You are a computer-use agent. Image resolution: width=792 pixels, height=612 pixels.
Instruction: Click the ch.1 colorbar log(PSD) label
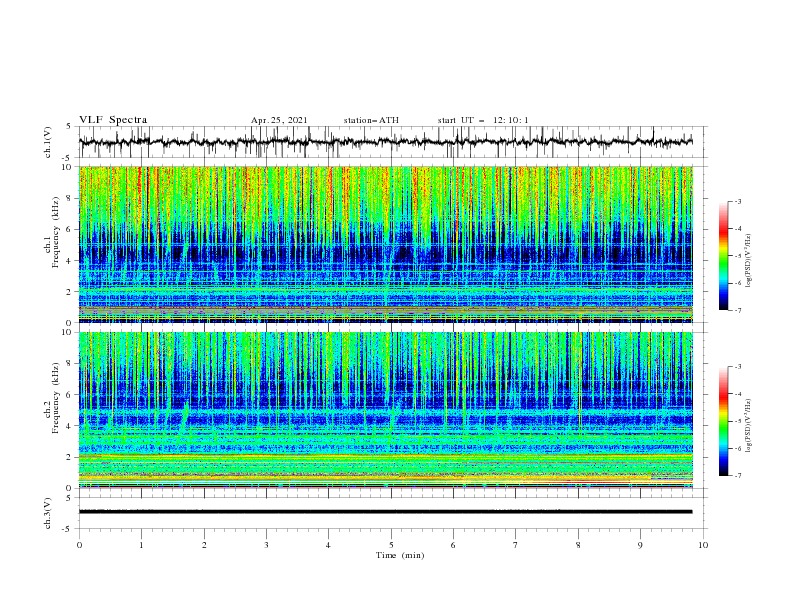[x=749, y=261]
